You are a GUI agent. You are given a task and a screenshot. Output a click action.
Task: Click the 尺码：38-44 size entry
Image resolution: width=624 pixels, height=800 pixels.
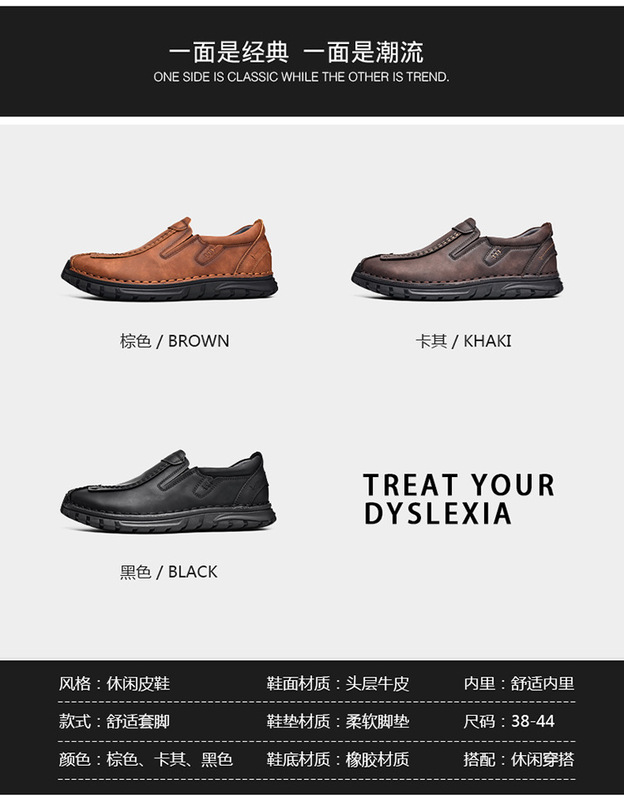point(509,721)
